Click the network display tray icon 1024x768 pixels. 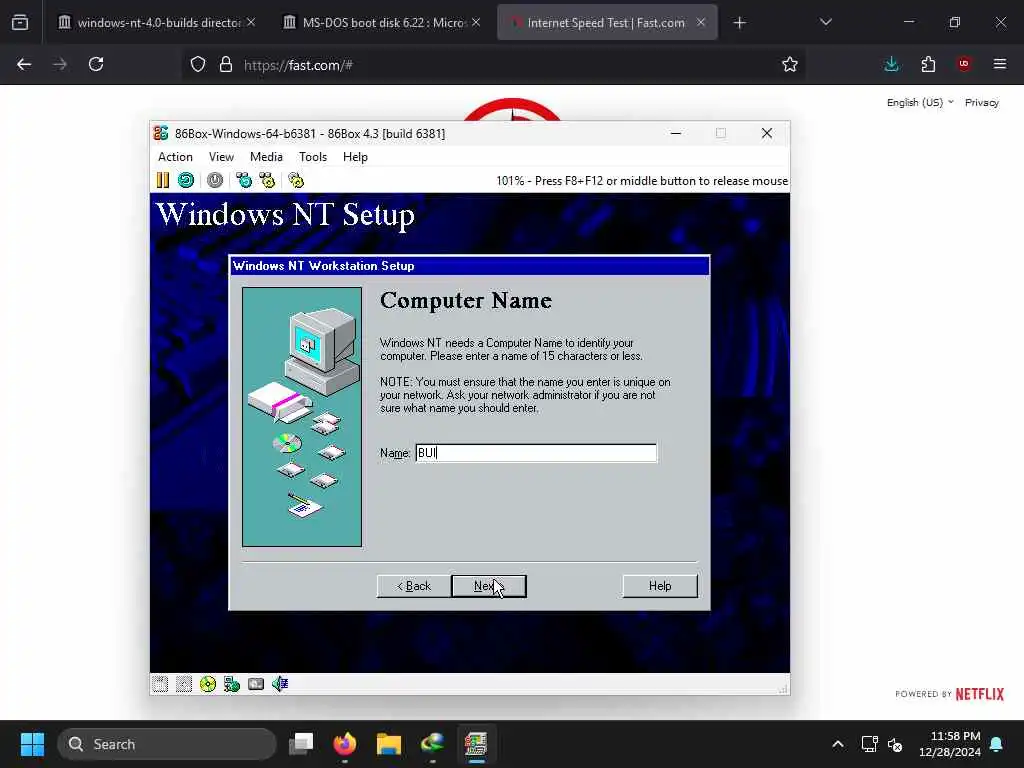click(869, 744)
